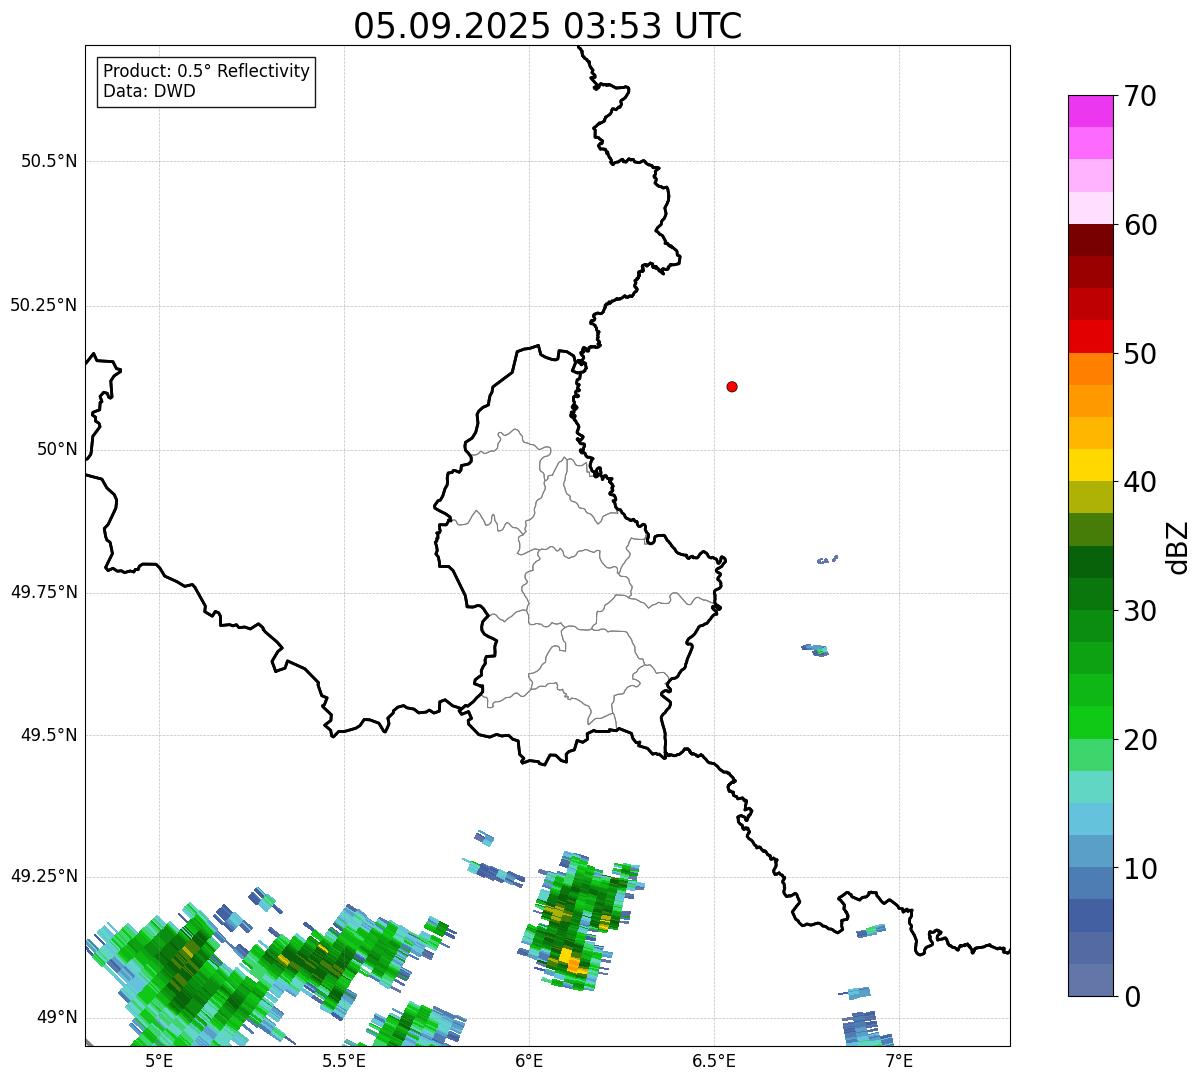Click the small echo near 6.8°E, 49.65°N
This screenshot has height=1081, width=1202.
[x=815, y=650]
